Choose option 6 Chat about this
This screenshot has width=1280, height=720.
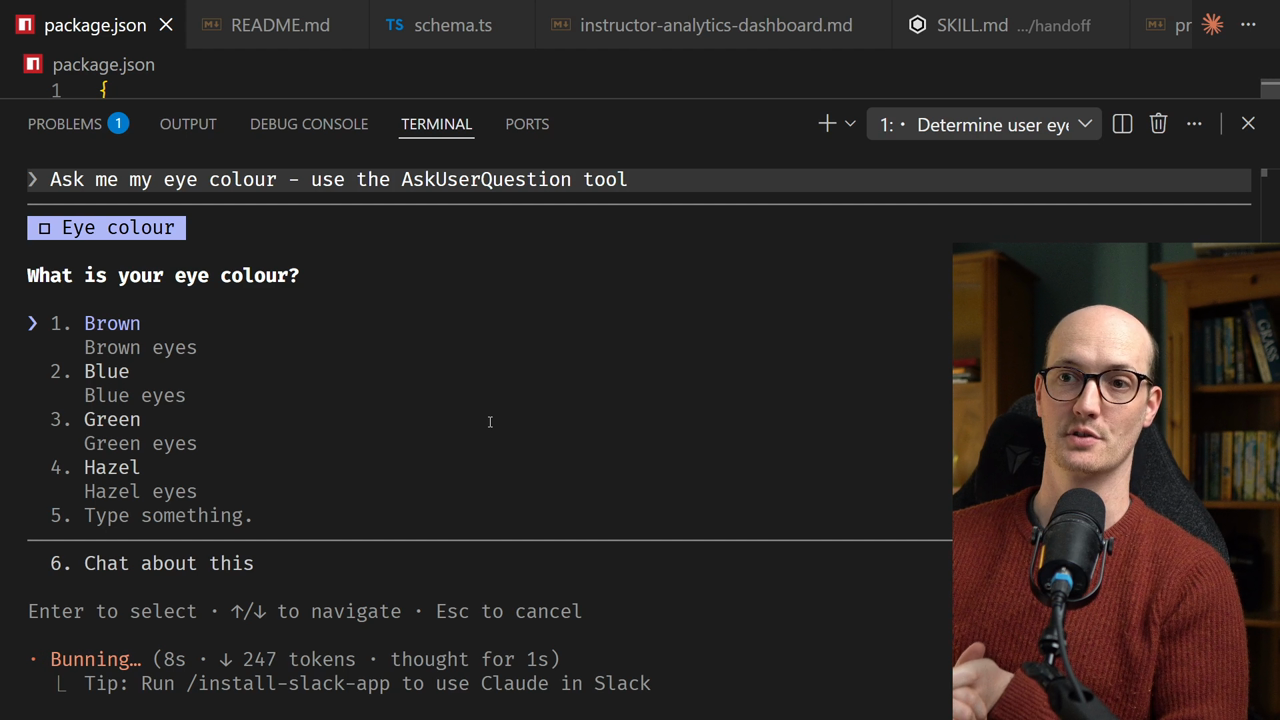[x=168, y=563]
